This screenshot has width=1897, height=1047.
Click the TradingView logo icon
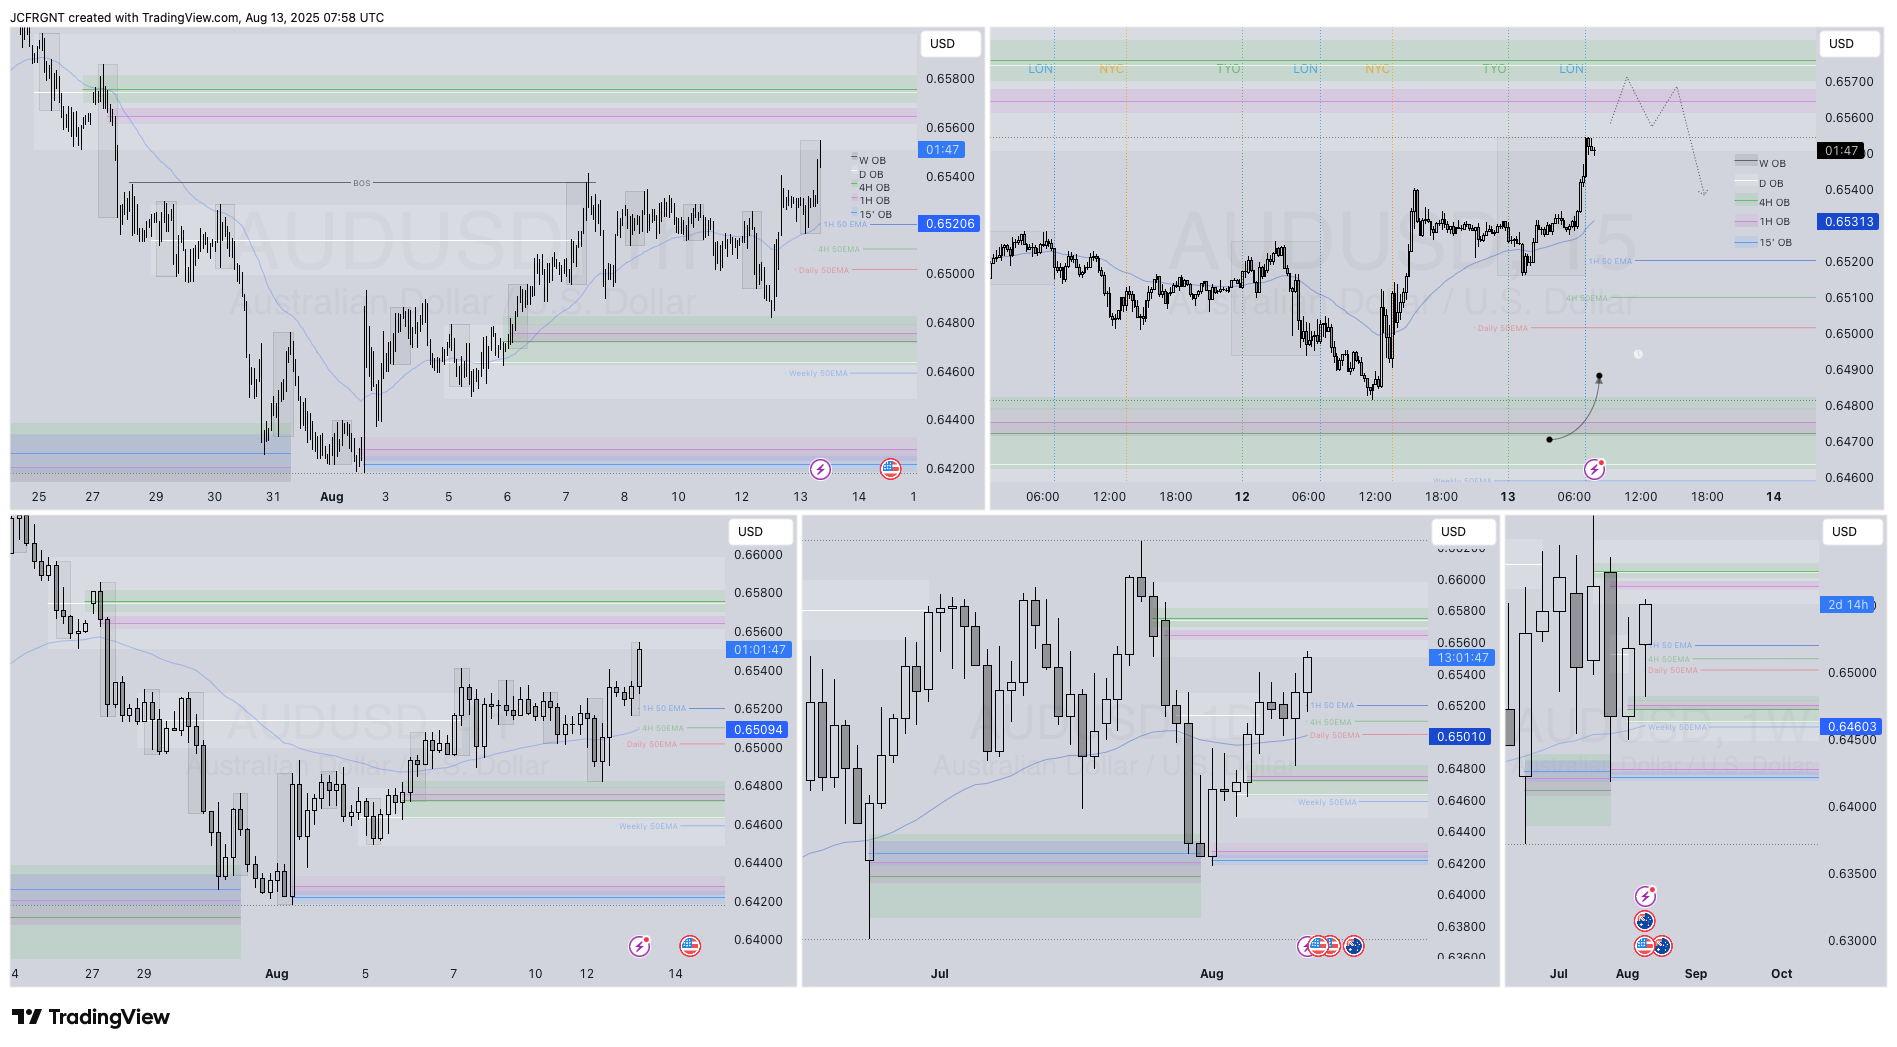pos(27,1017)
